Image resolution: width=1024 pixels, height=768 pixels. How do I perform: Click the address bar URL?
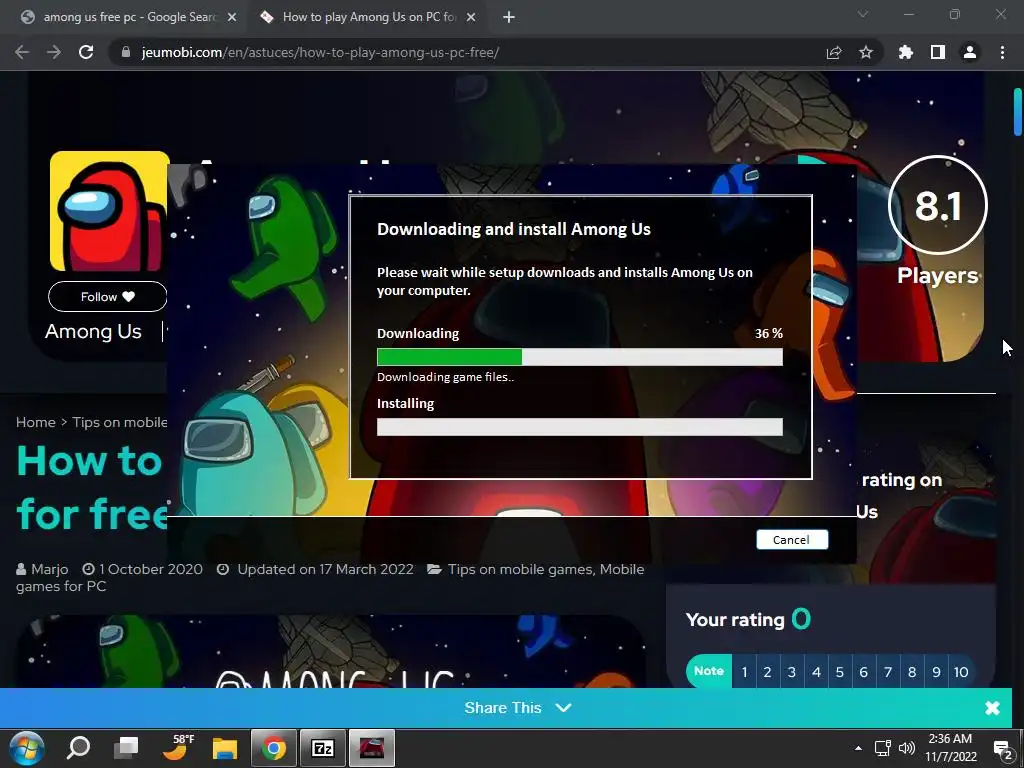[320, 52]
